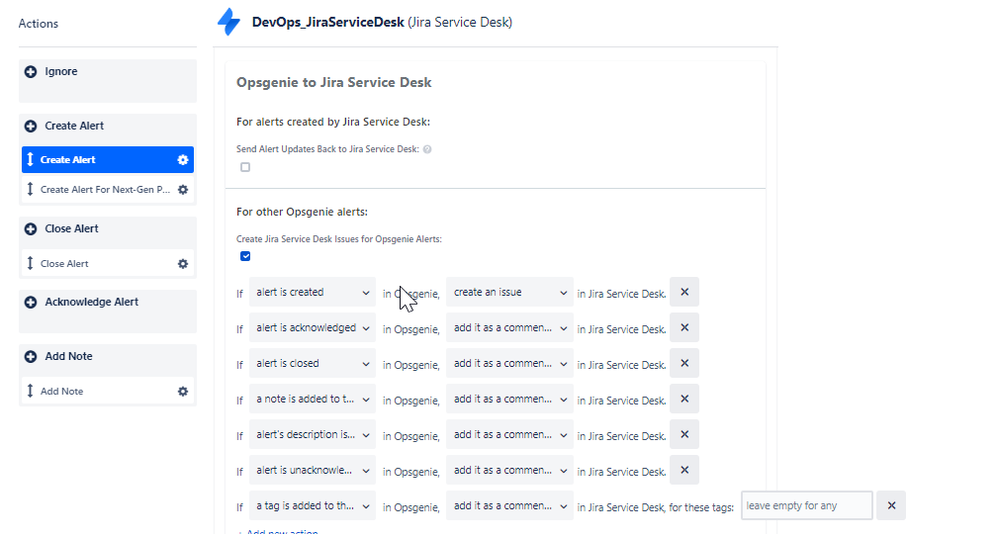Viewport: 999px width, 534px height.
Task: Open the 'alert is closed' condition dropdown
Action: click(312, 364)
